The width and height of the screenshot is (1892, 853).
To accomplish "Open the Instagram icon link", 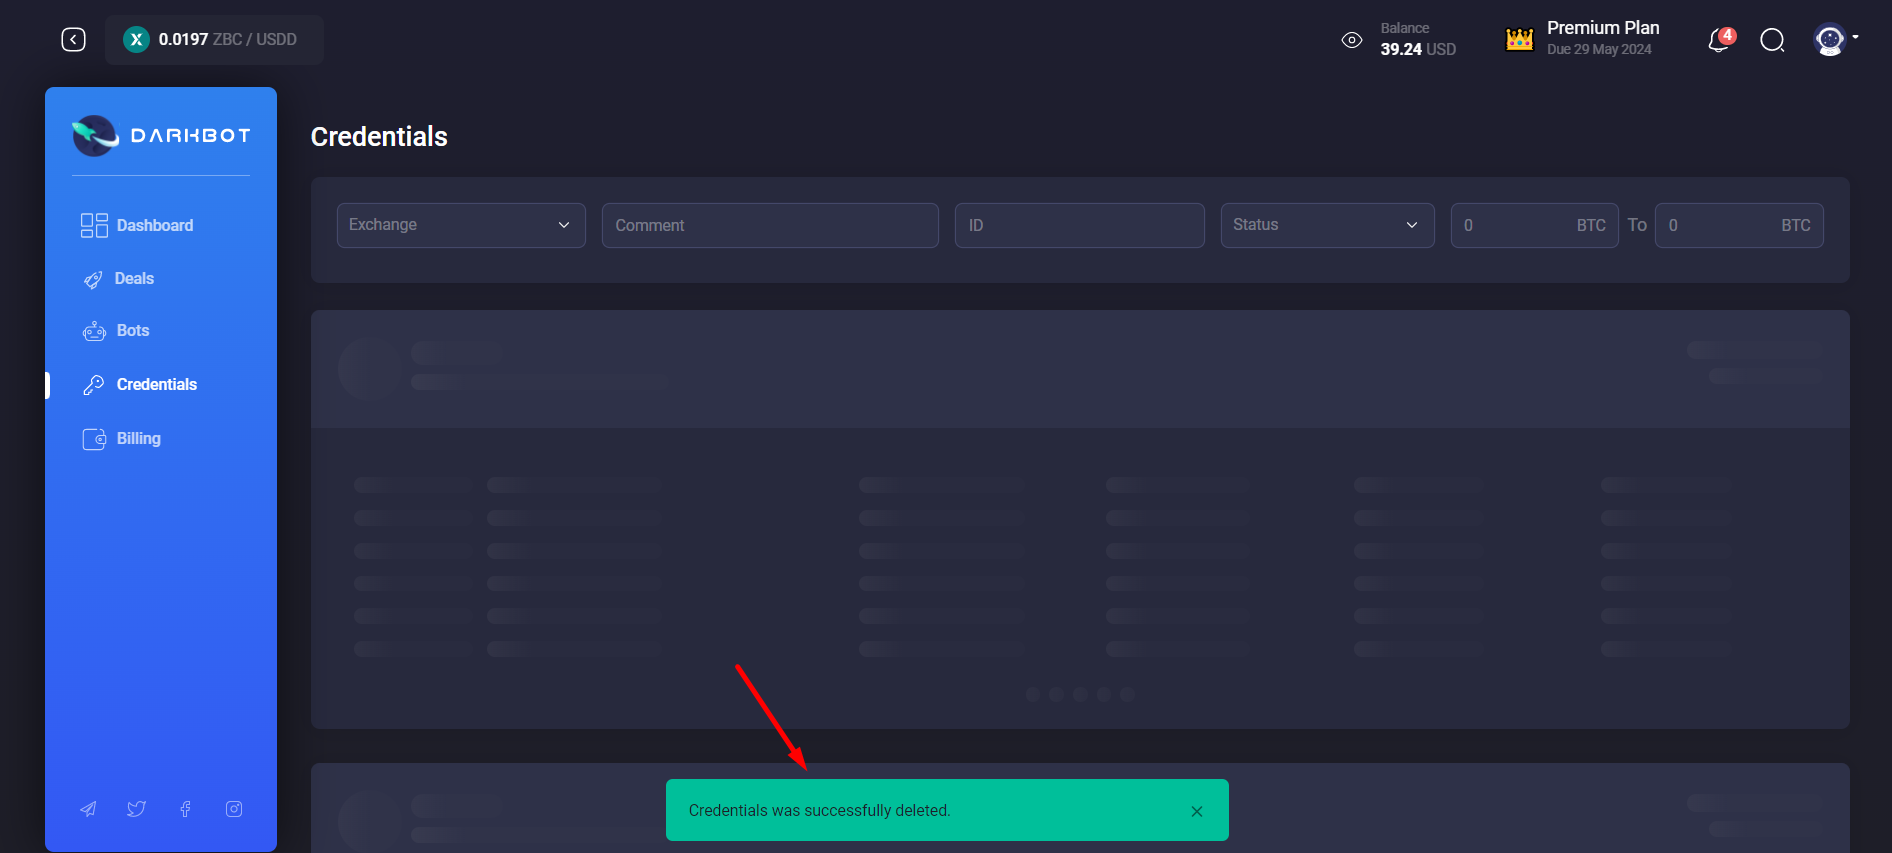I will click(x=234, y=809).
